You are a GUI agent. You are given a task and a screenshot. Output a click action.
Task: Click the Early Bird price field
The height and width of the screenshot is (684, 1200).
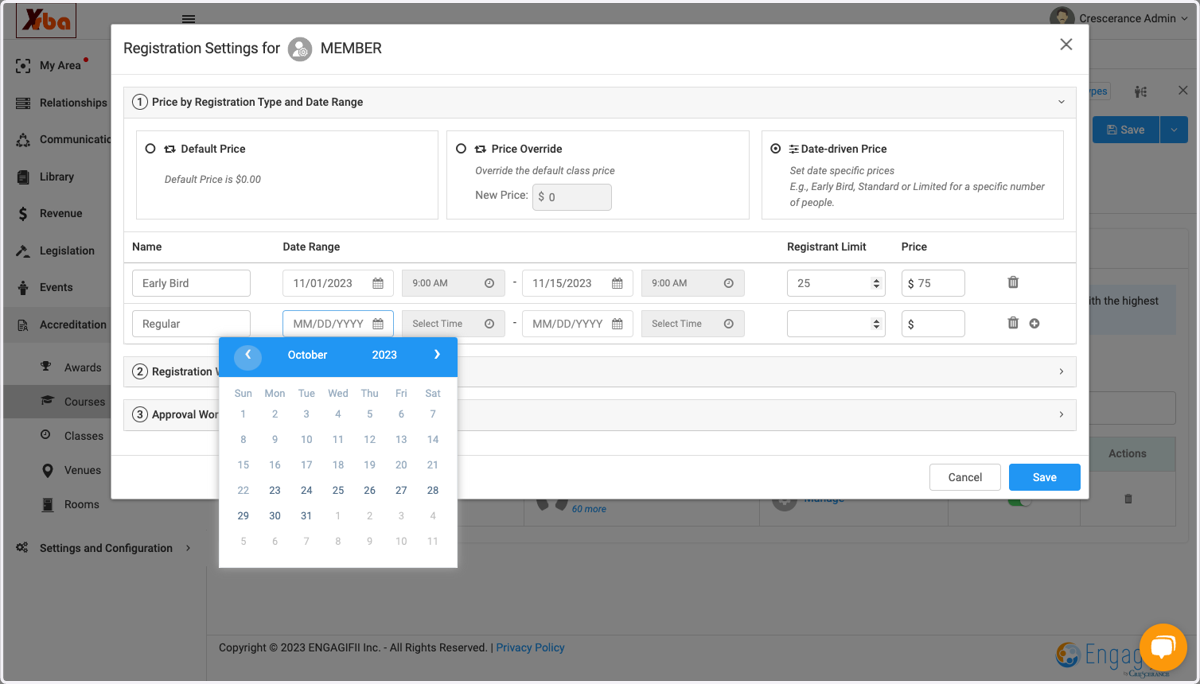[x=933, y=283]
